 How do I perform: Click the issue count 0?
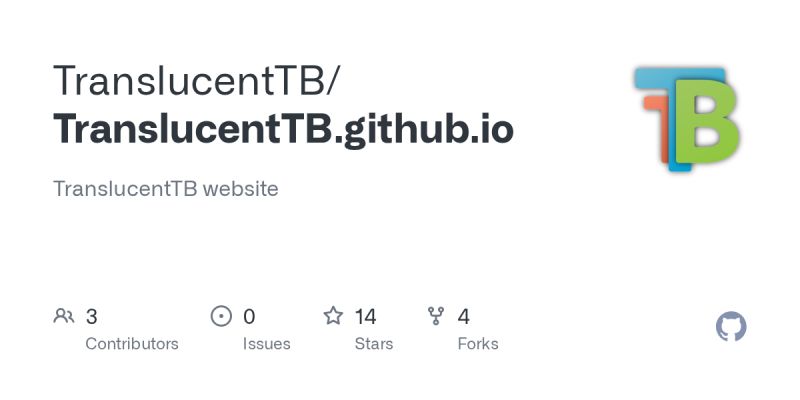click(x=249, y=317)
